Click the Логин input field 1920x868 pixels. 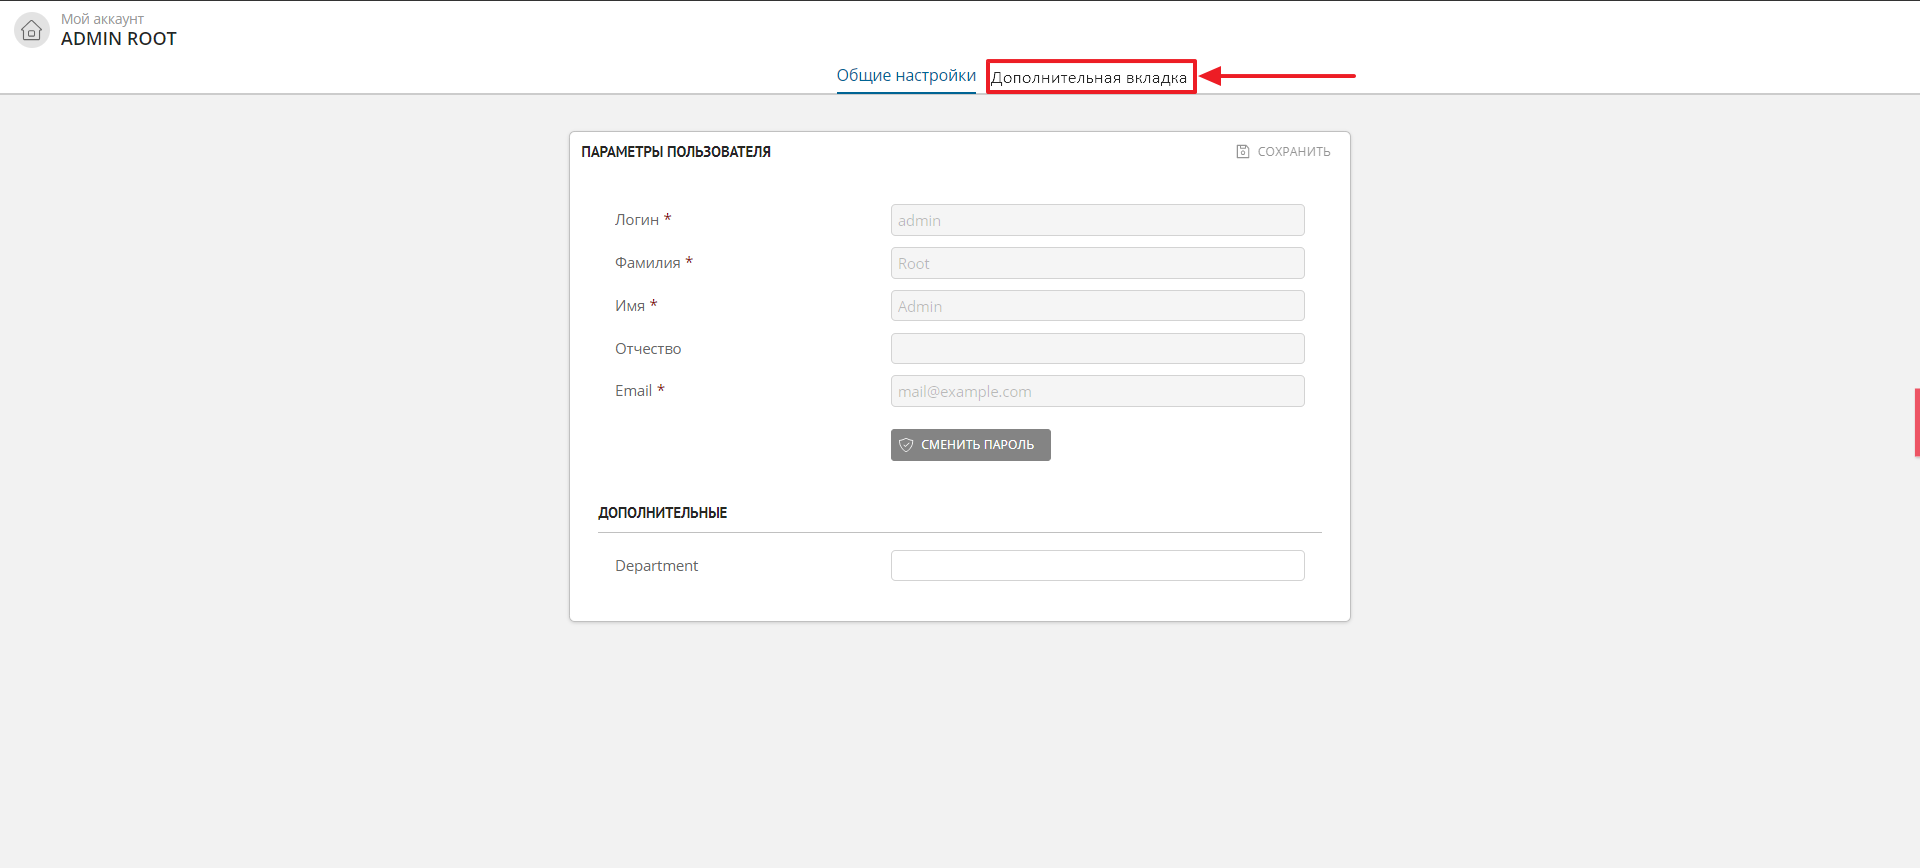pos(1097,220)
